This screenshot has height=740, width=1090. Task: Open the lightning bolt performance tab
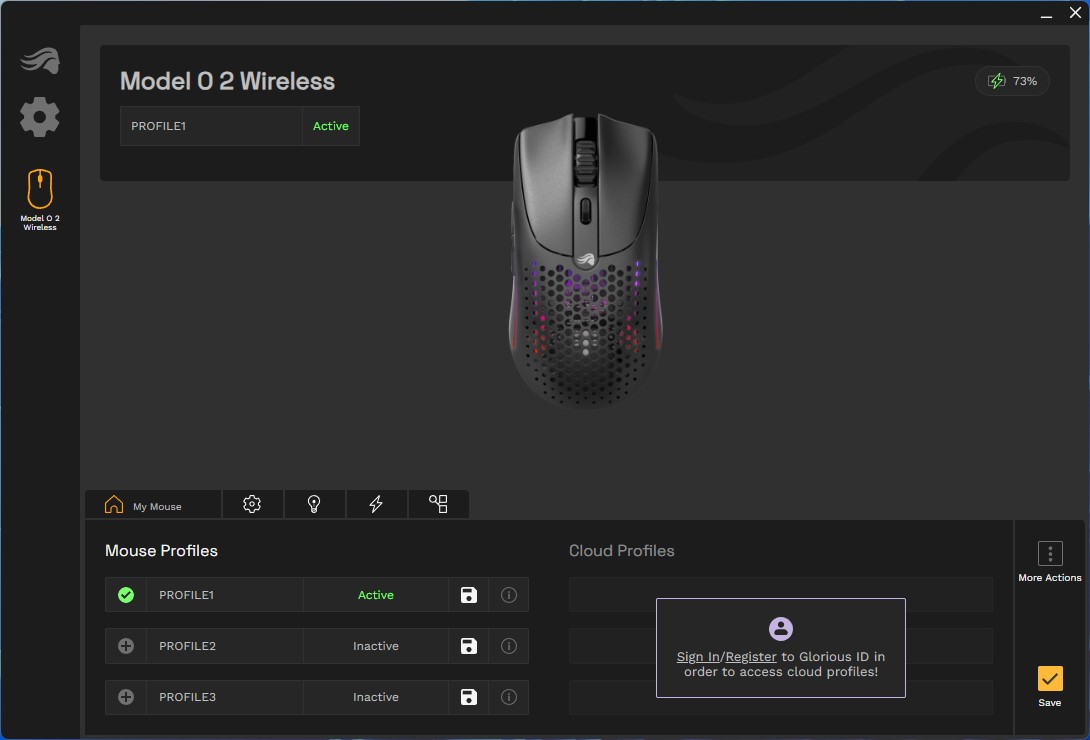[376, 505]
